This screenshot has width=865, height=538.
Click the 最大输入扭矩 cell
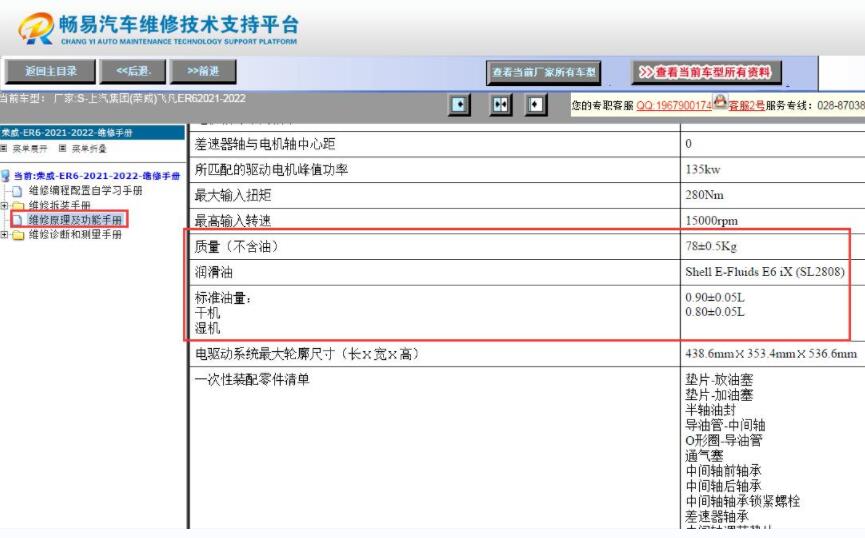click(x=435, y=195)
